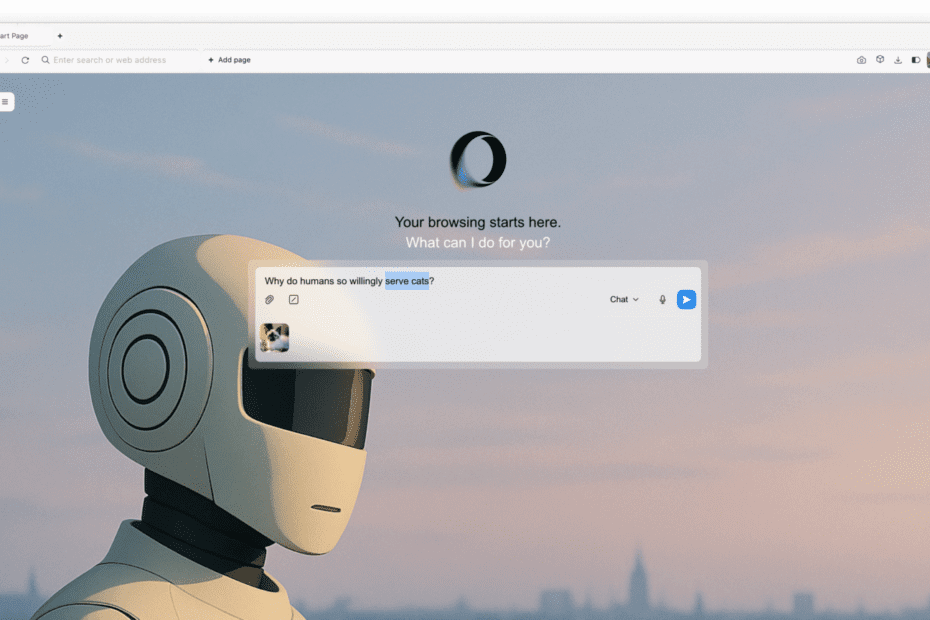This screenshot has height=620, width=930.
Task: Click the search address bar magnifier
Action: [x=44, y=60]
